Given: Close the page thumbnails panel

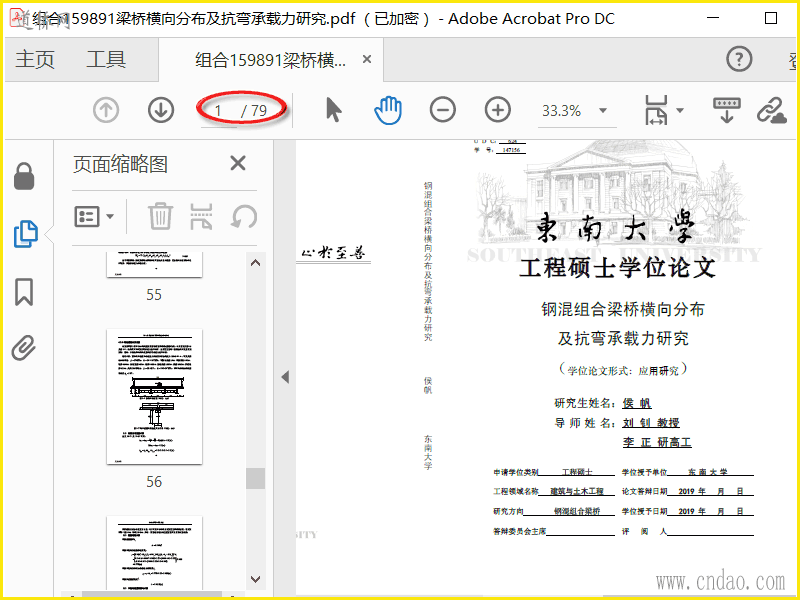Looking at the screenshot, I should 238,164.
